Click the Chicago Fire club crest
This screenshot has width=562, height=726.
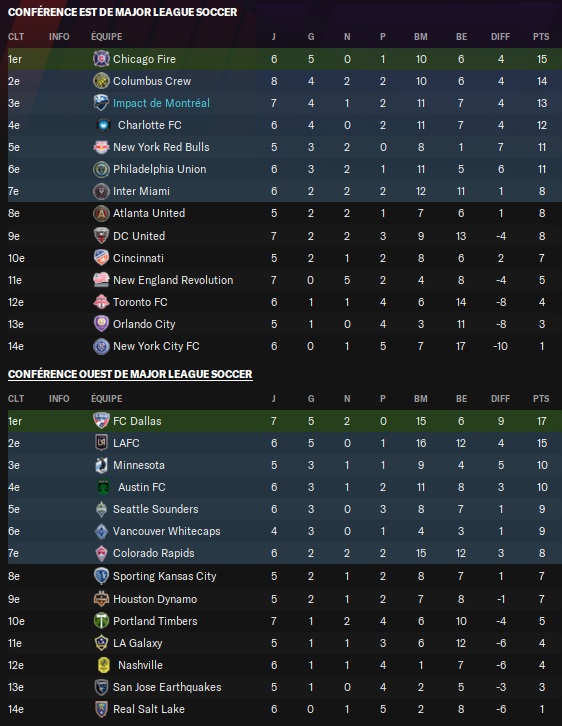pyautogui.click(x=101, y=59)
